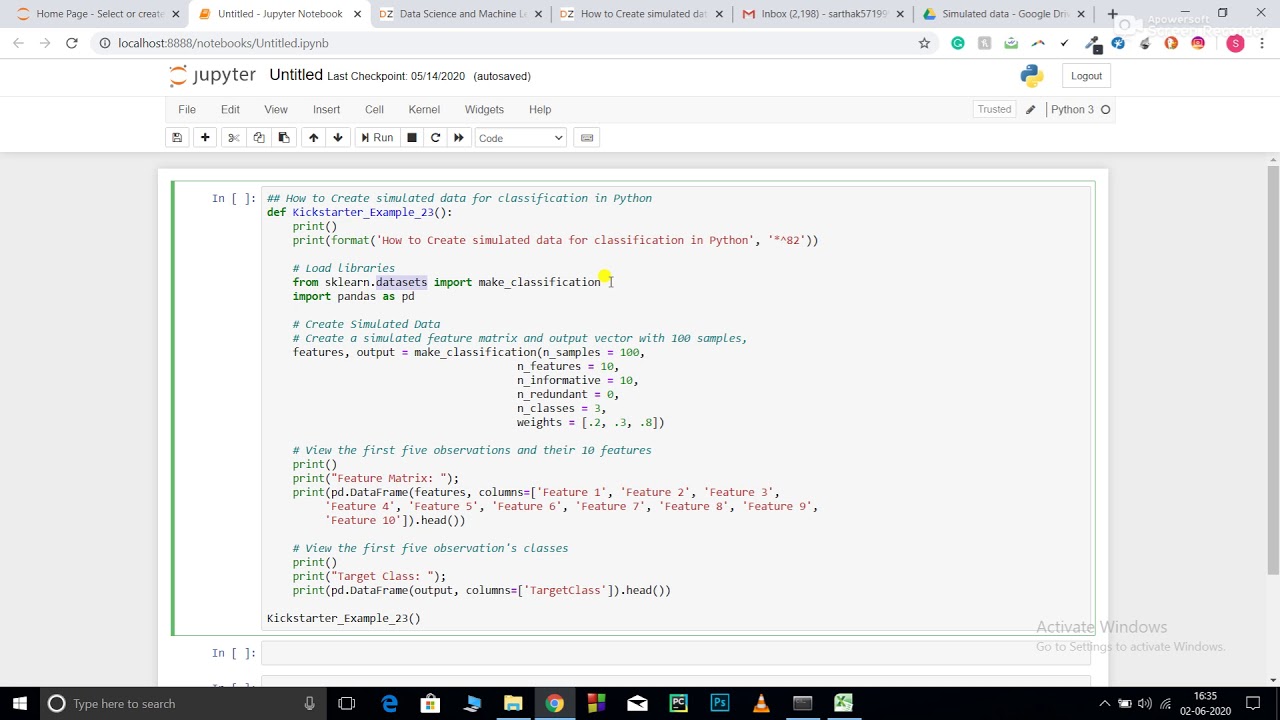This screenshot has height=720, width=1280.
Task: Open the Widgets menu
Action: point(484,109)
